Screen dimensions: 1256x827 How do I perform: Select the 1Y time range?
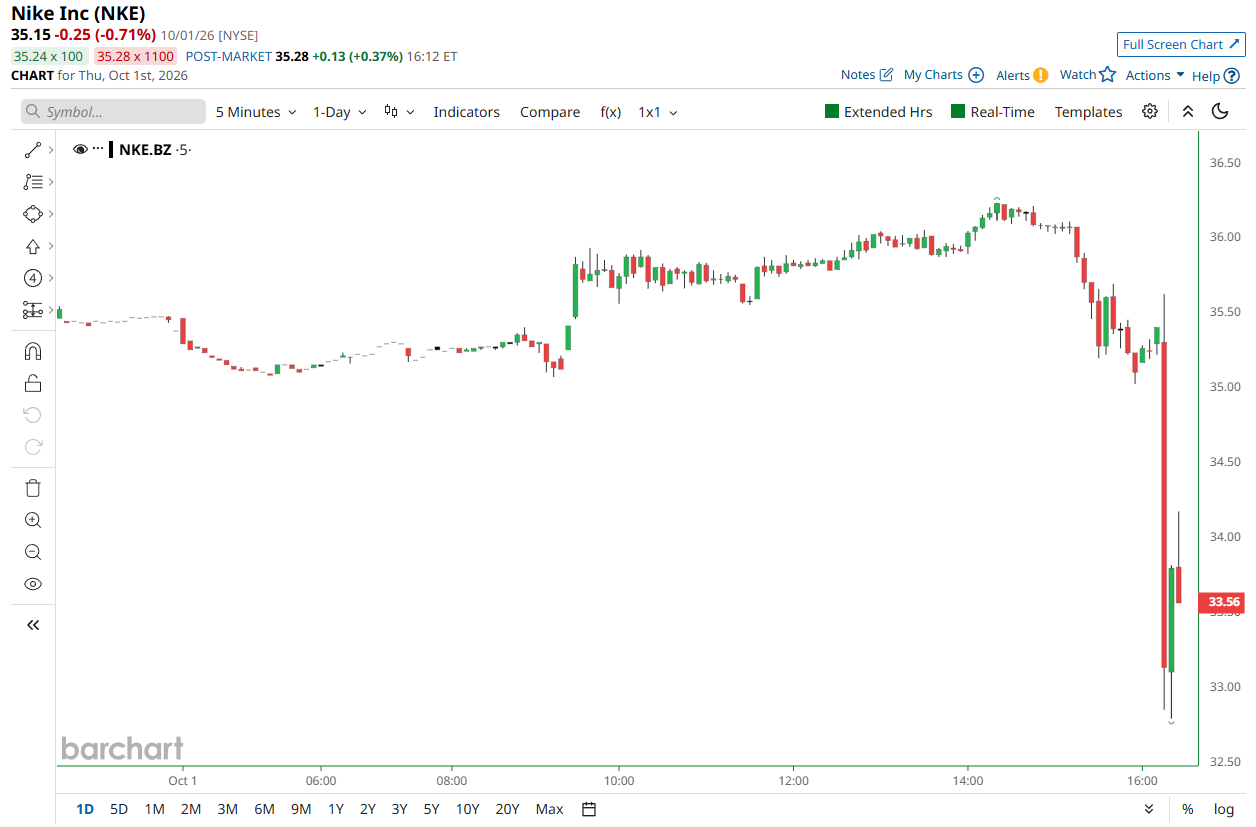(336, 809)
